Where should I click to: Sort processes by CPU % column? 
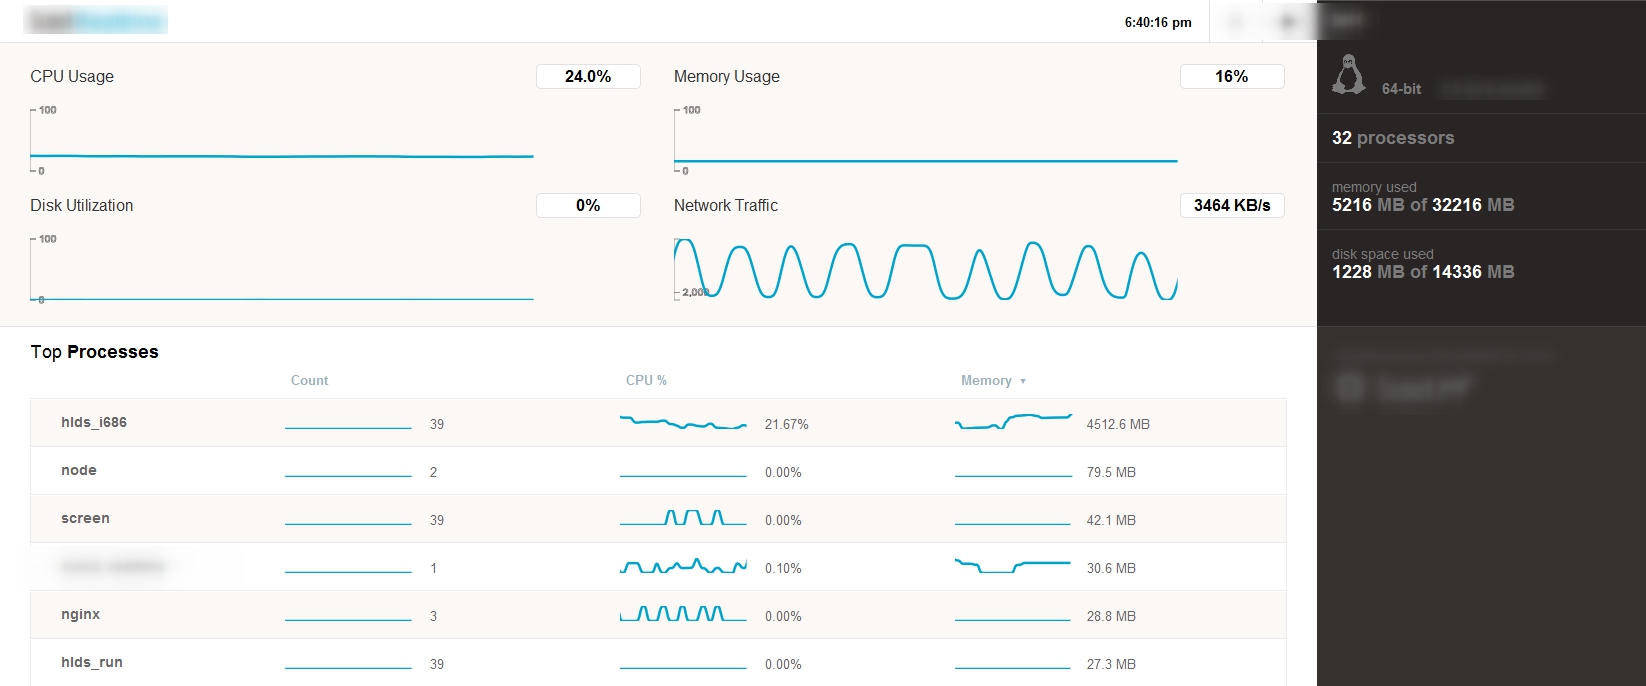click(646, 380)
